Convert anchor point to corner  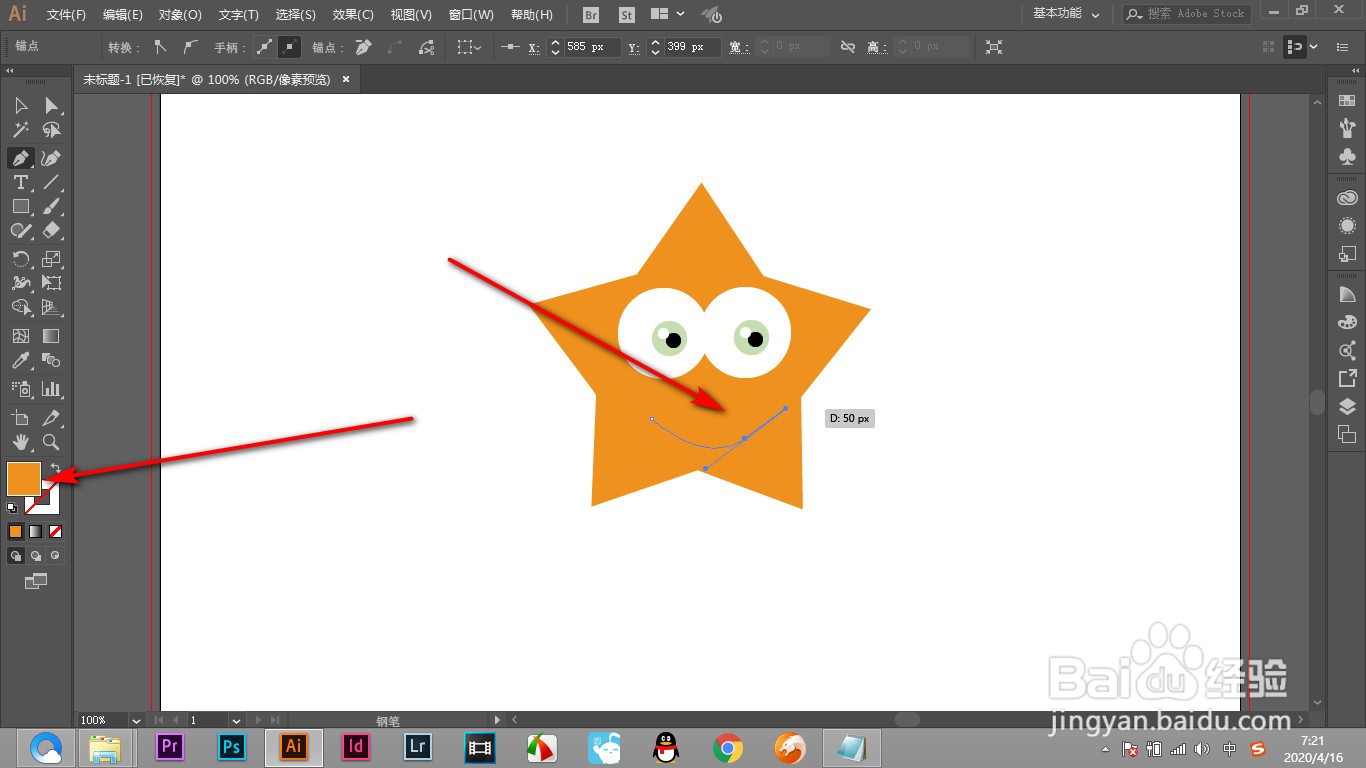[160, 47]
